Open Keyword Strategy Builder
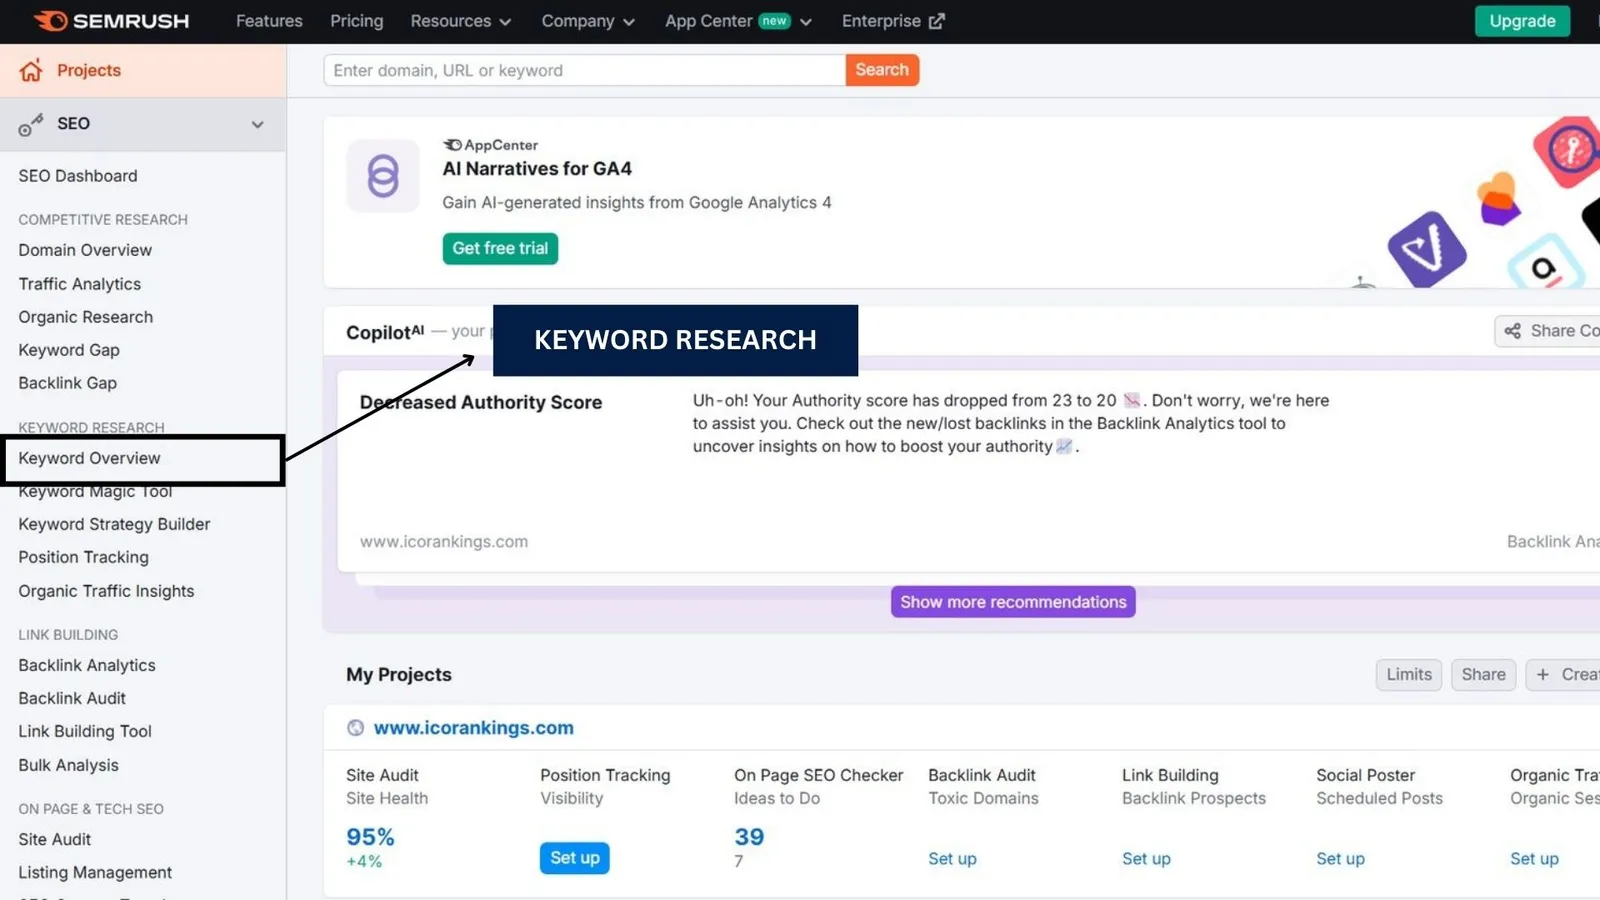This screenshot has height=900, width=1600. (x=114, y=524)
